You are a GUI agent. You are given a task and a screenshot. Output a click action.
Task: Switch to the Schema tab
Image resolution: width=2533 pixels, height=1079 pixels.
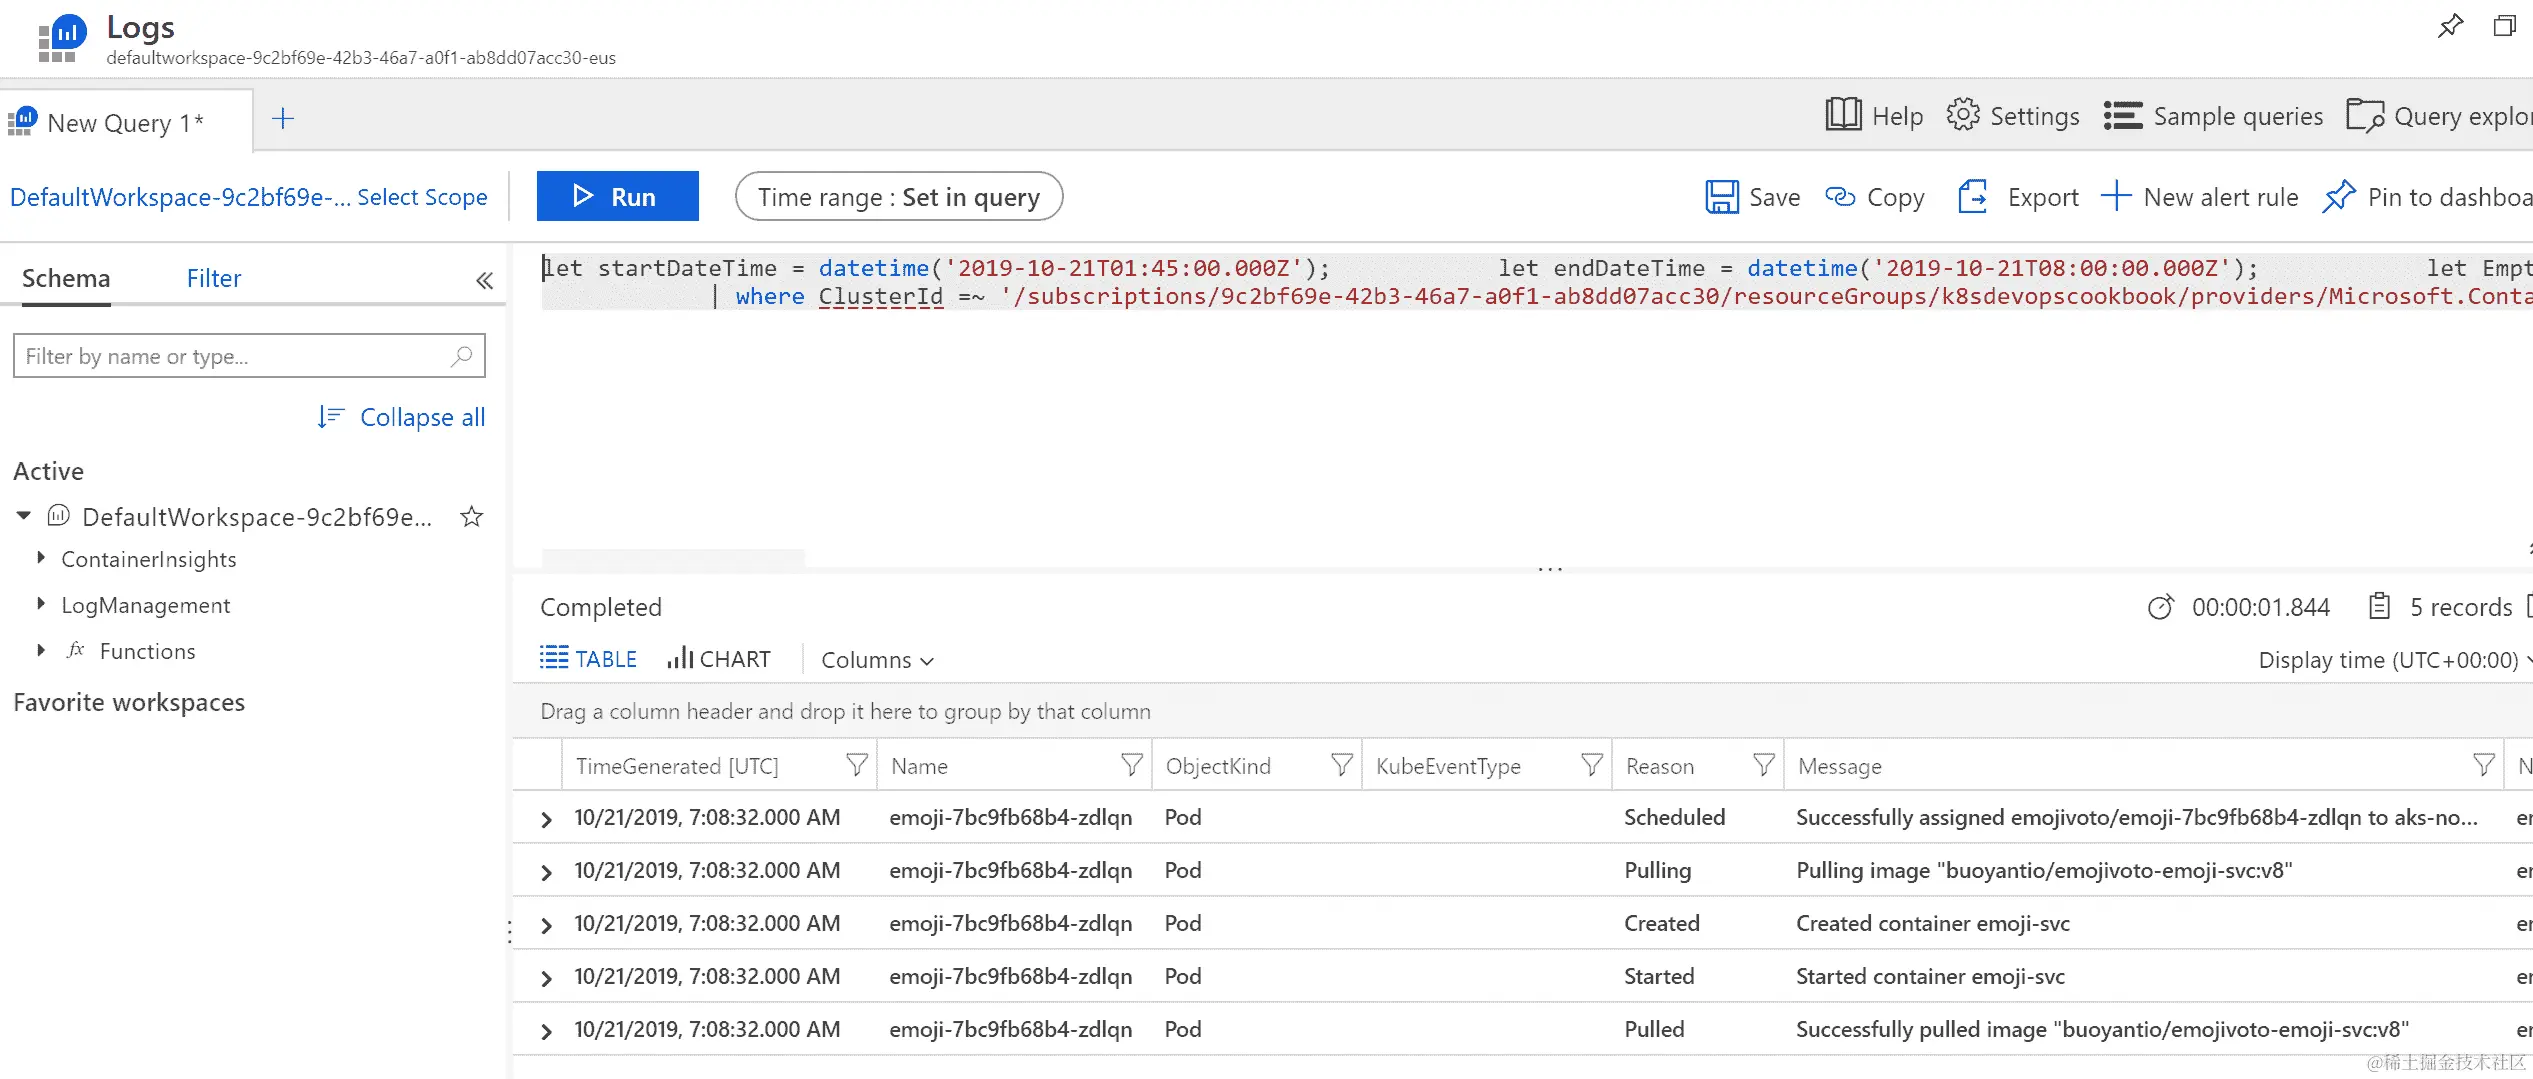tap(66, 278)
